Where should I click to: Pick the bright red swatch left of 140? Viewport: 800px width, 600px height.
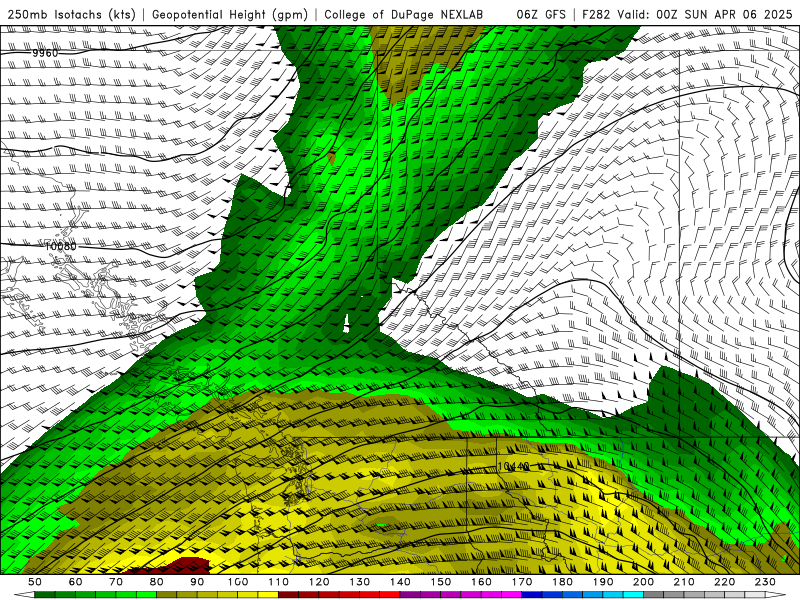coord(390,595)
